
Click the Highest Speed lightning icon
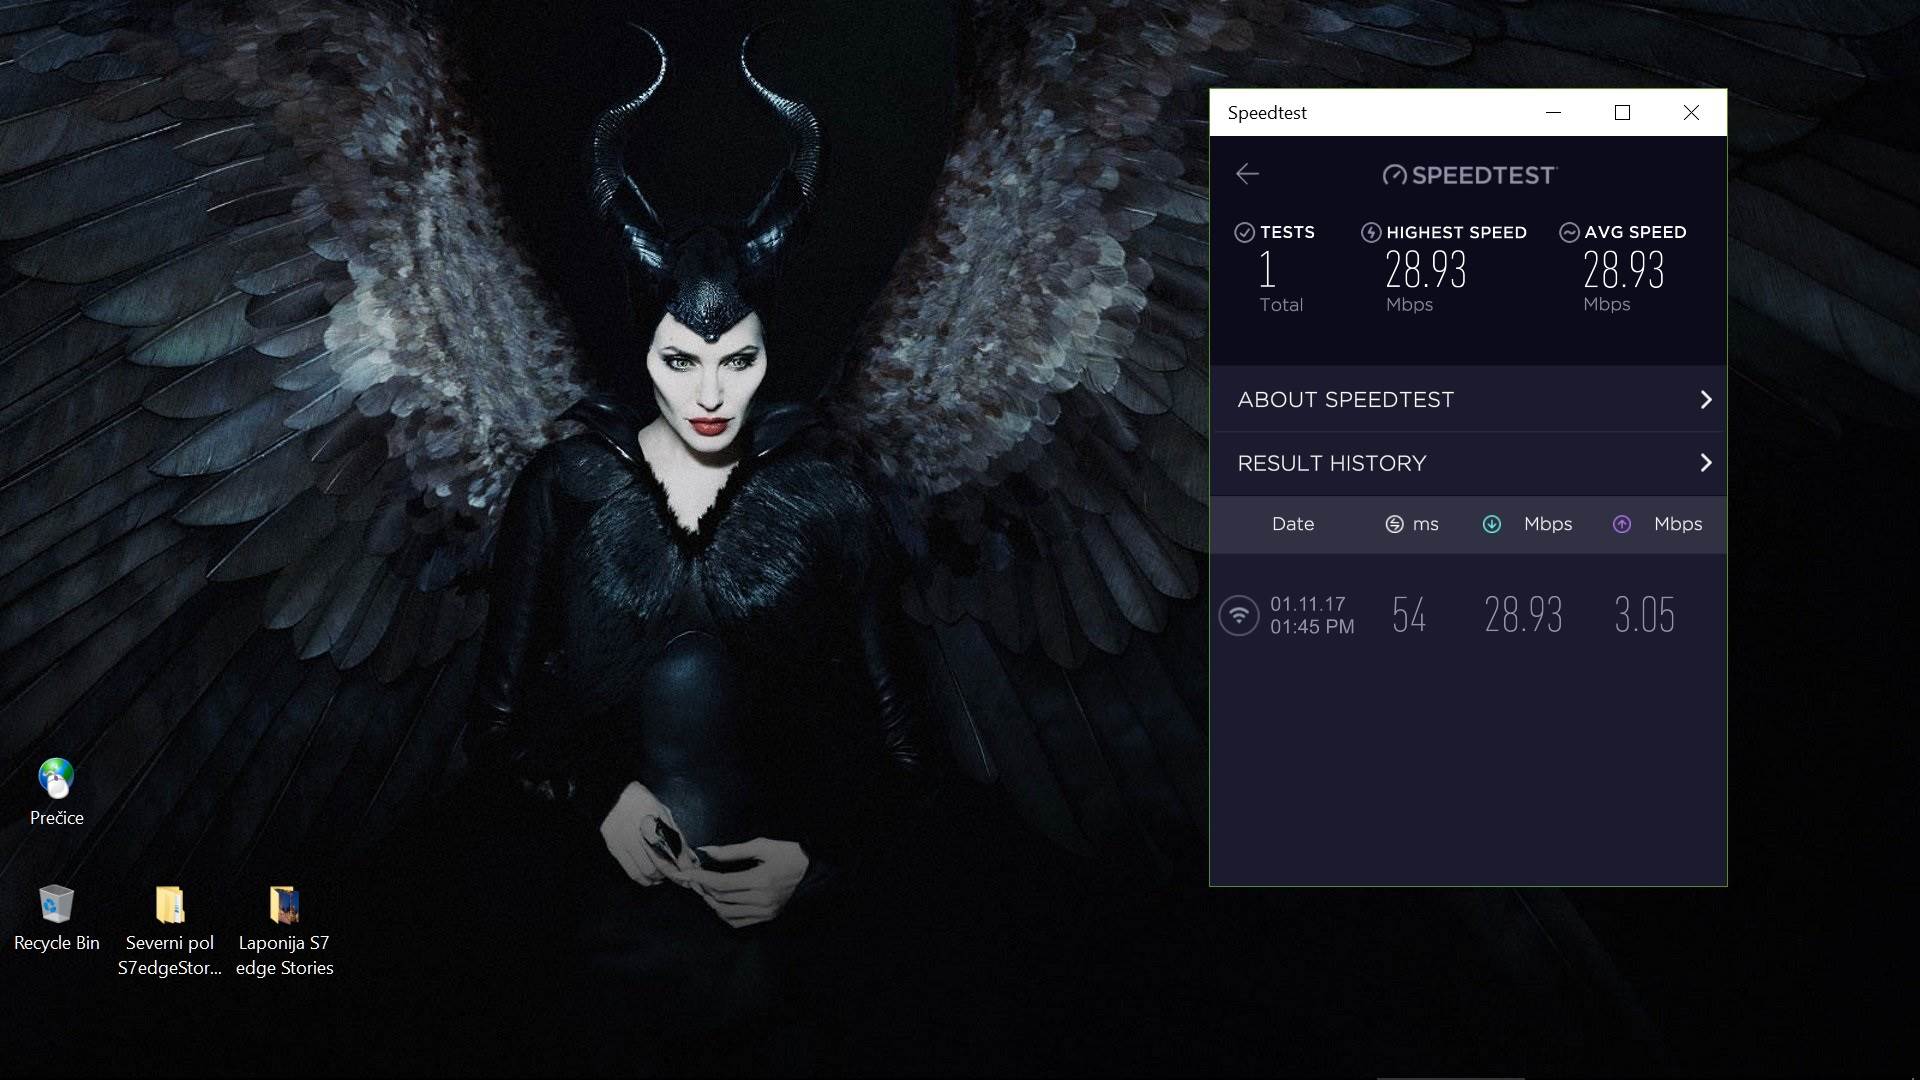(x=1371, y=233)
